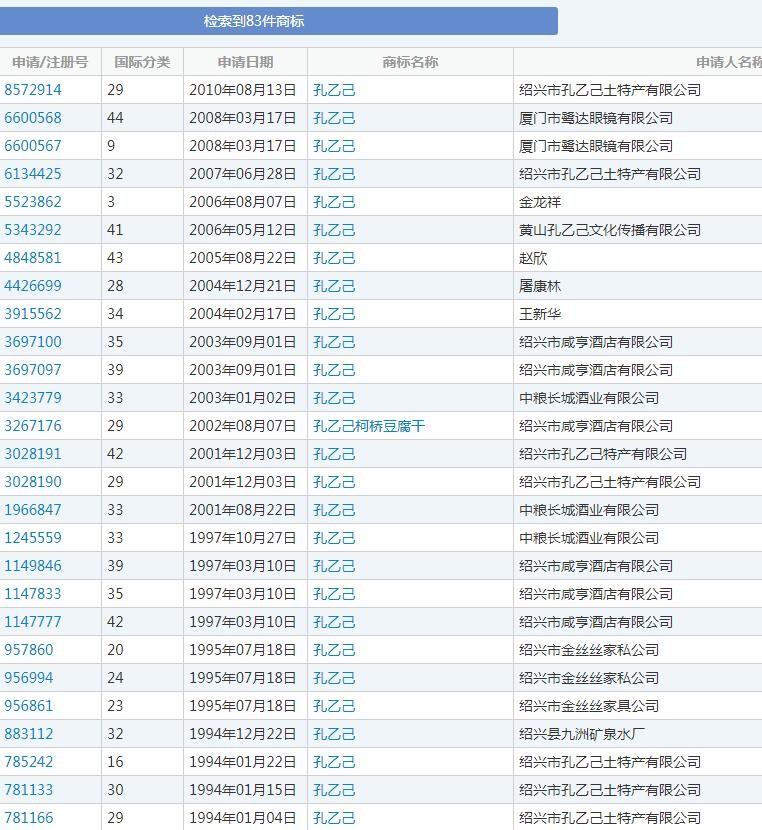Click registration number 957860
This screenshot has height=830, width=762.
(x=29, y=650)
